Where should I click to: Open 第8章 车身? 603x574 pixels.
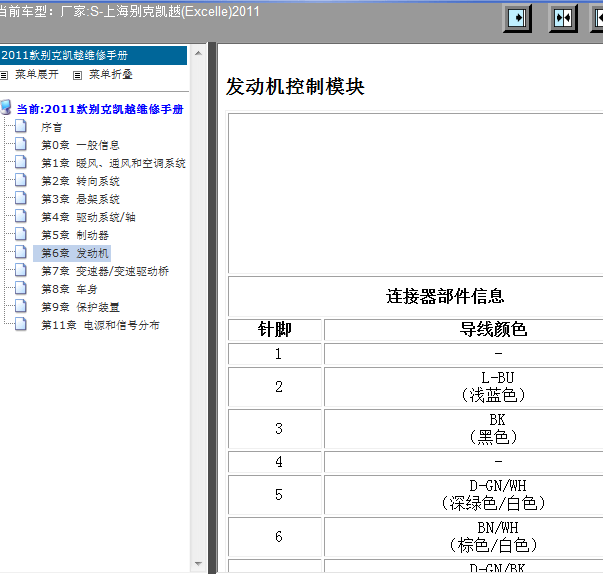[69, 289]
